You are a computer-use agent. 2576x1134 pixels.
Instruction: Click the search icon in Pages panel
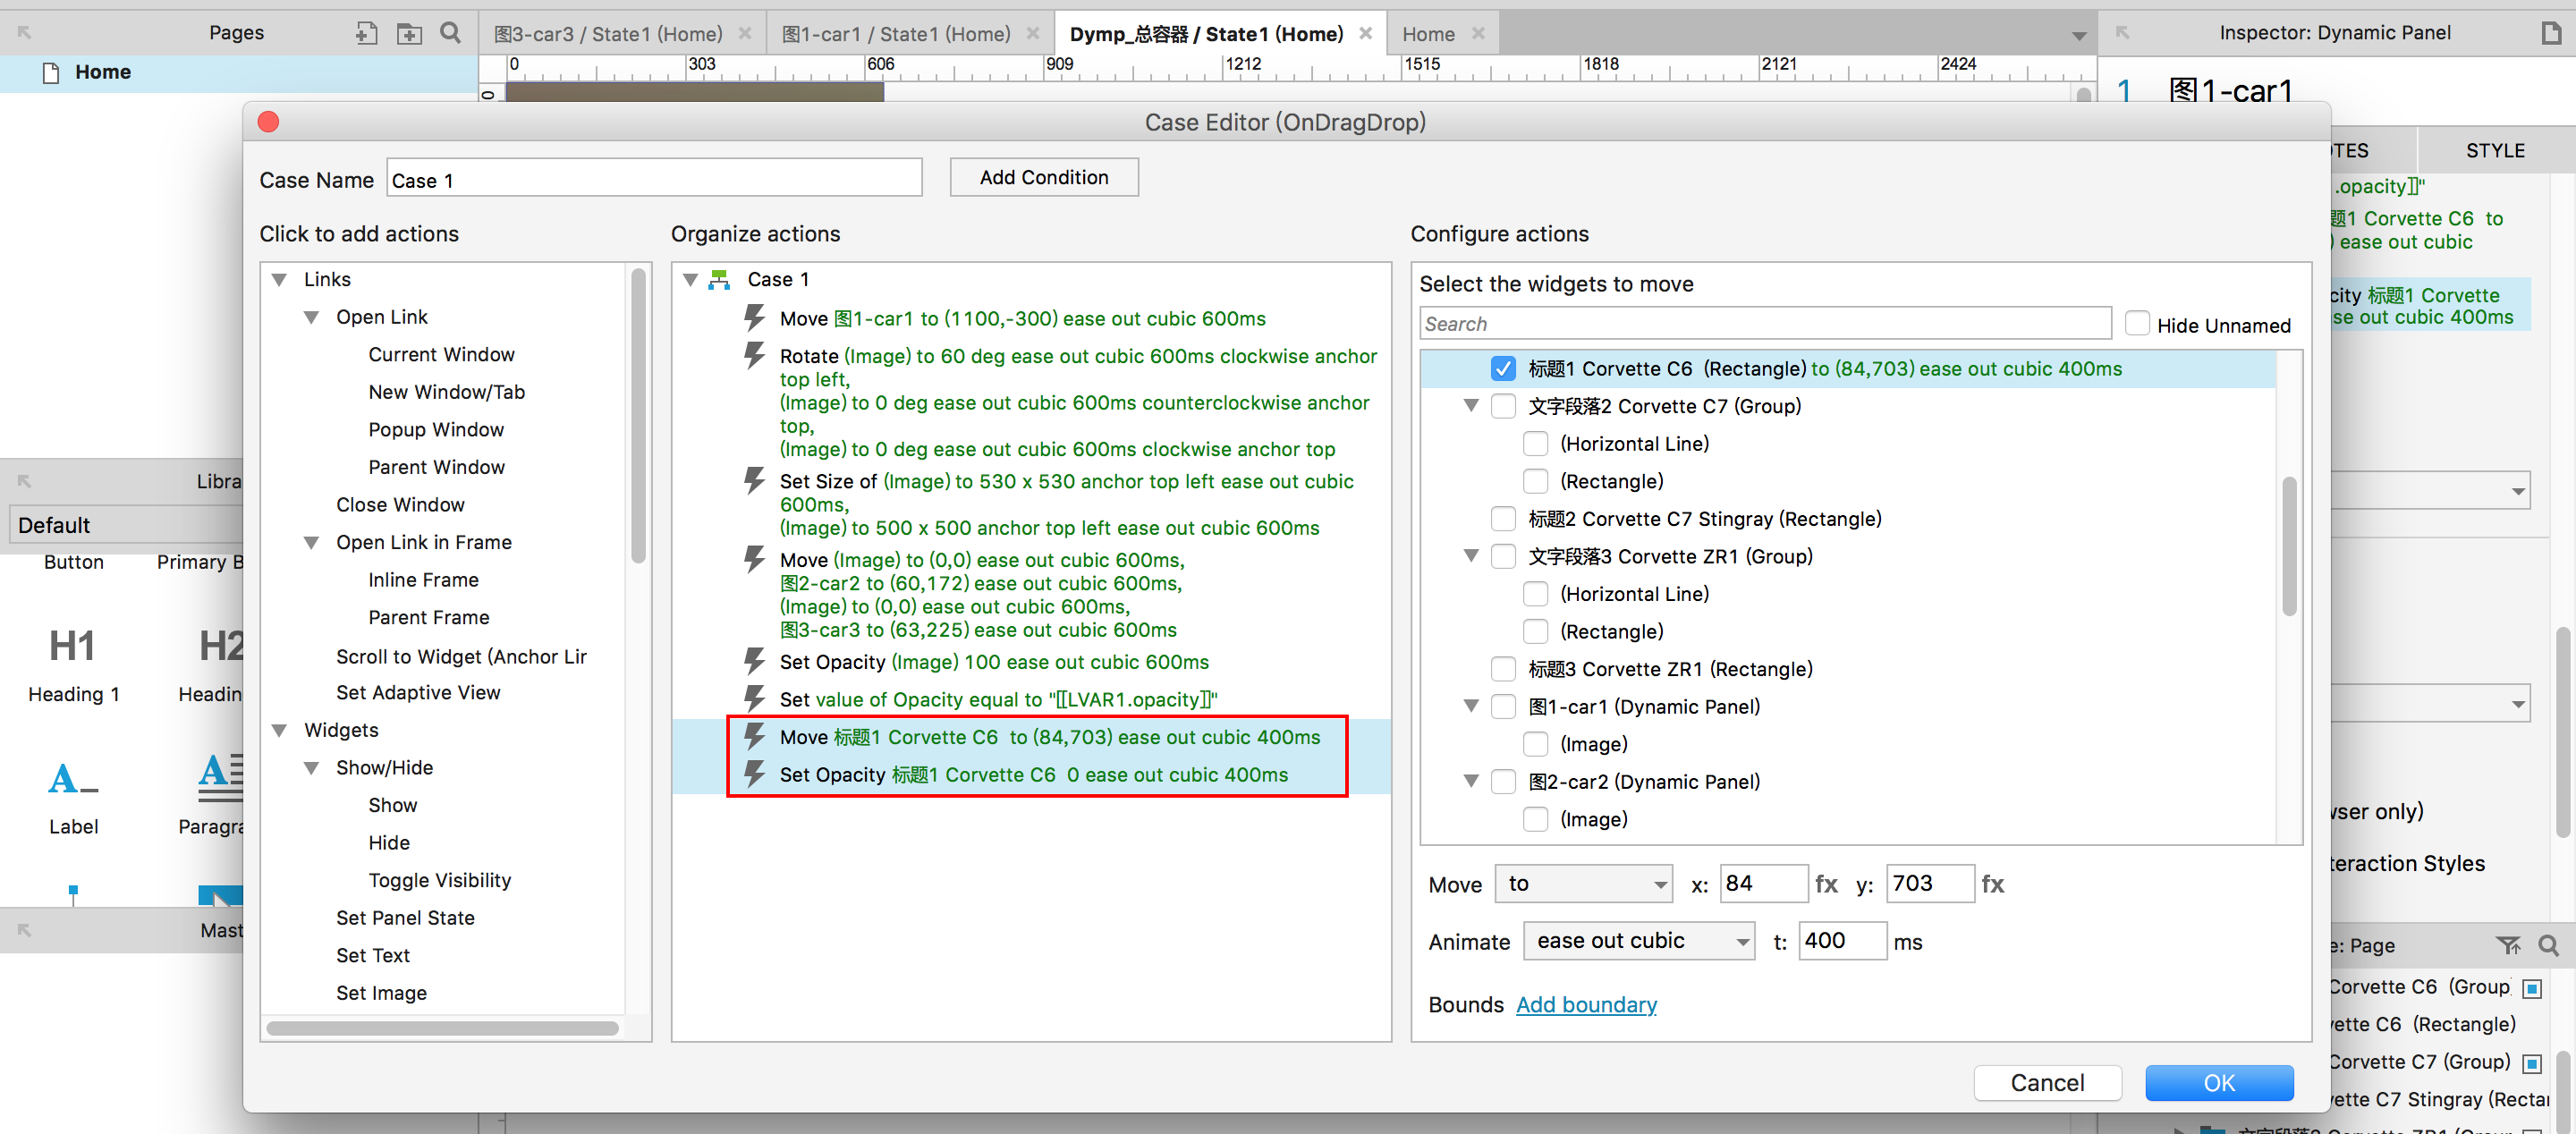(x=451, y=33)
